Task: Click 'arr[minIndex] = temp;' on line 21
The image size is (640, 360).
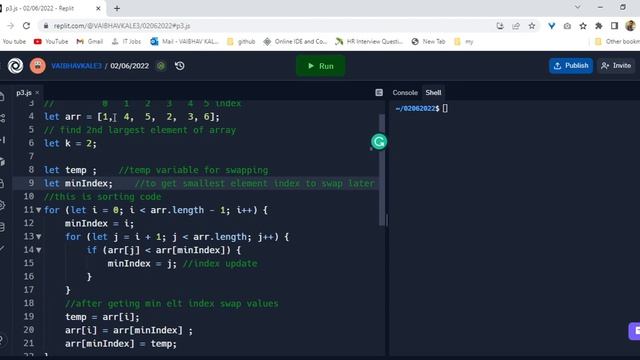Action: point(121,344)
